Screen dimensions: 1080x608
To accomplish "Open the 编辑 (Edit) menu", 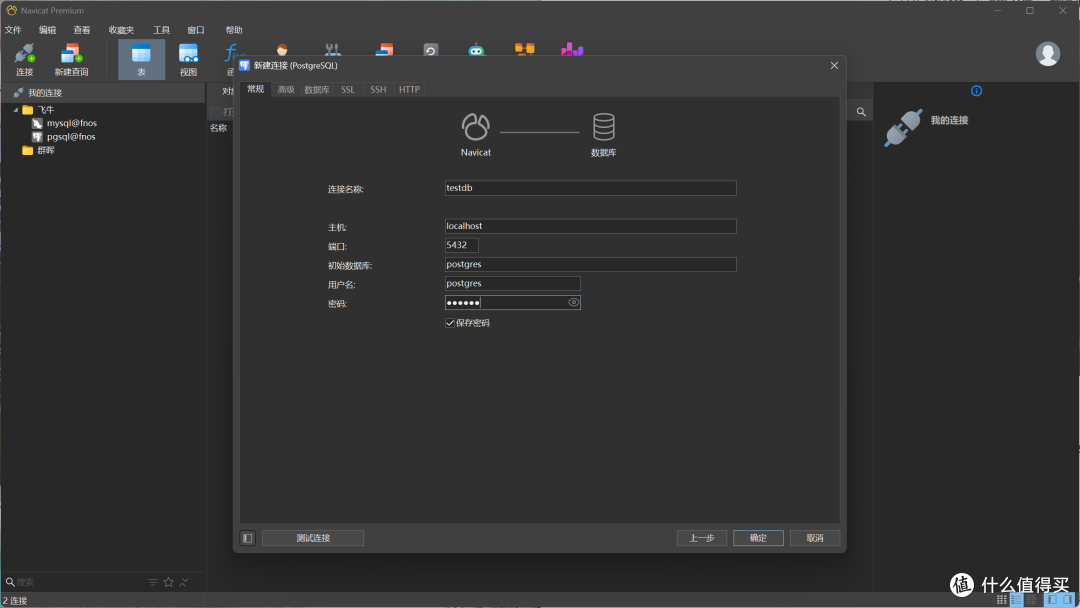I will click(x=48, y=30).
